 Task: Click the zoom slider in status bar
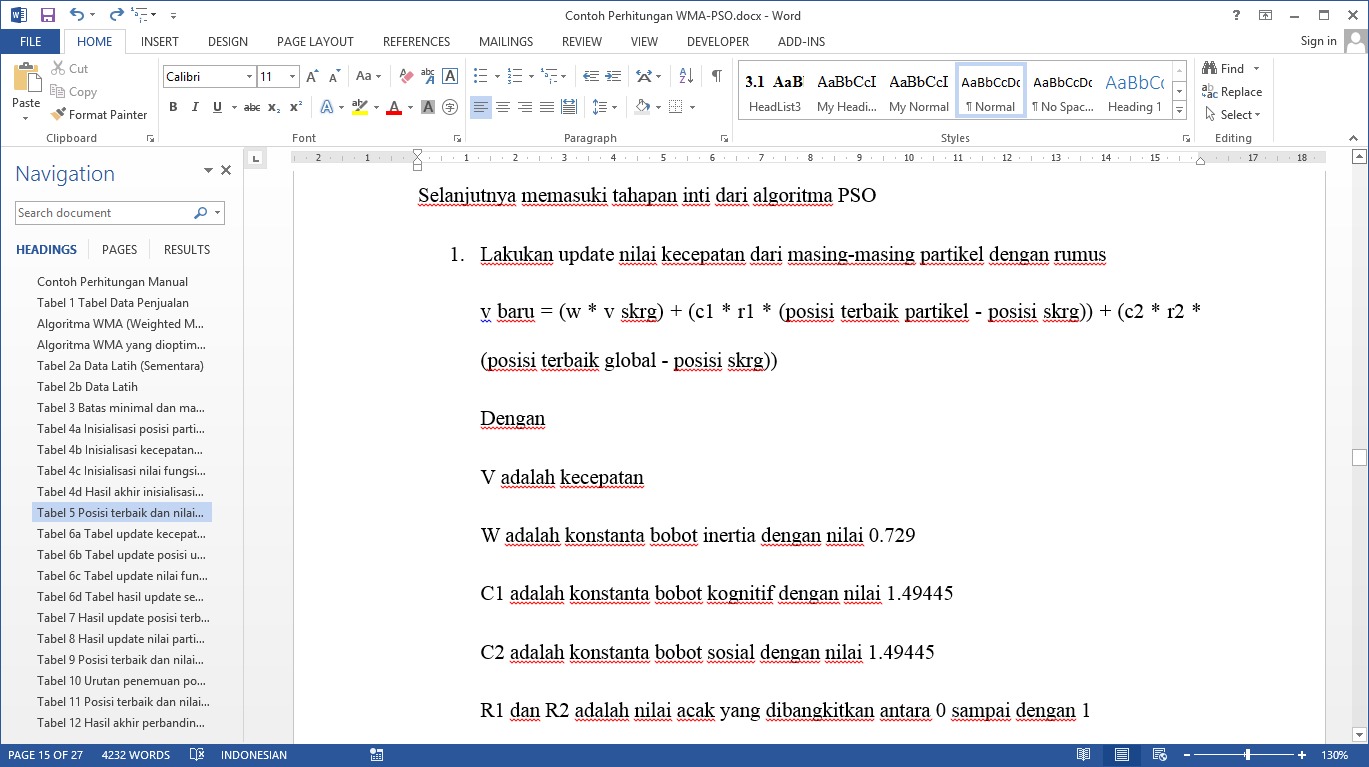[x=1247, y=755]
